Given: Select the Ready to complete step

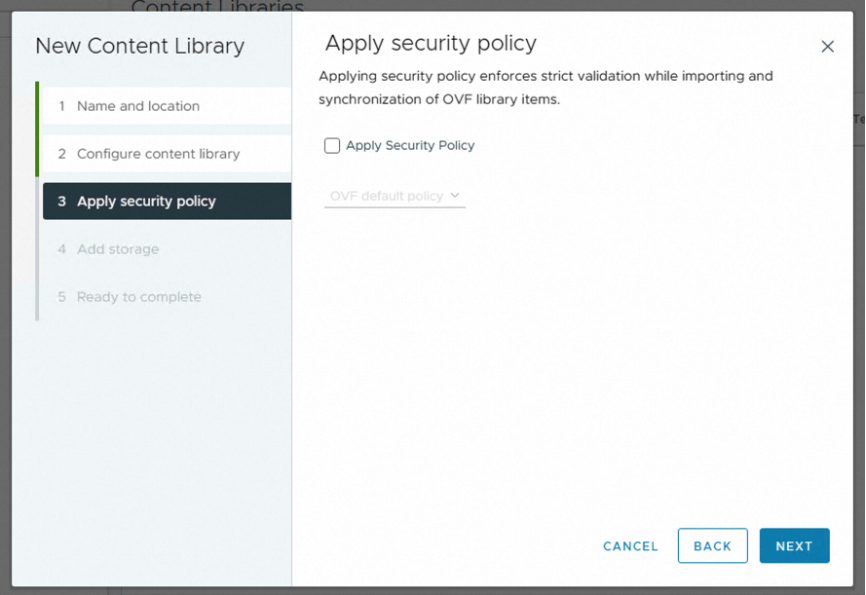Looking at the screenshot, I should click(139, 297).
